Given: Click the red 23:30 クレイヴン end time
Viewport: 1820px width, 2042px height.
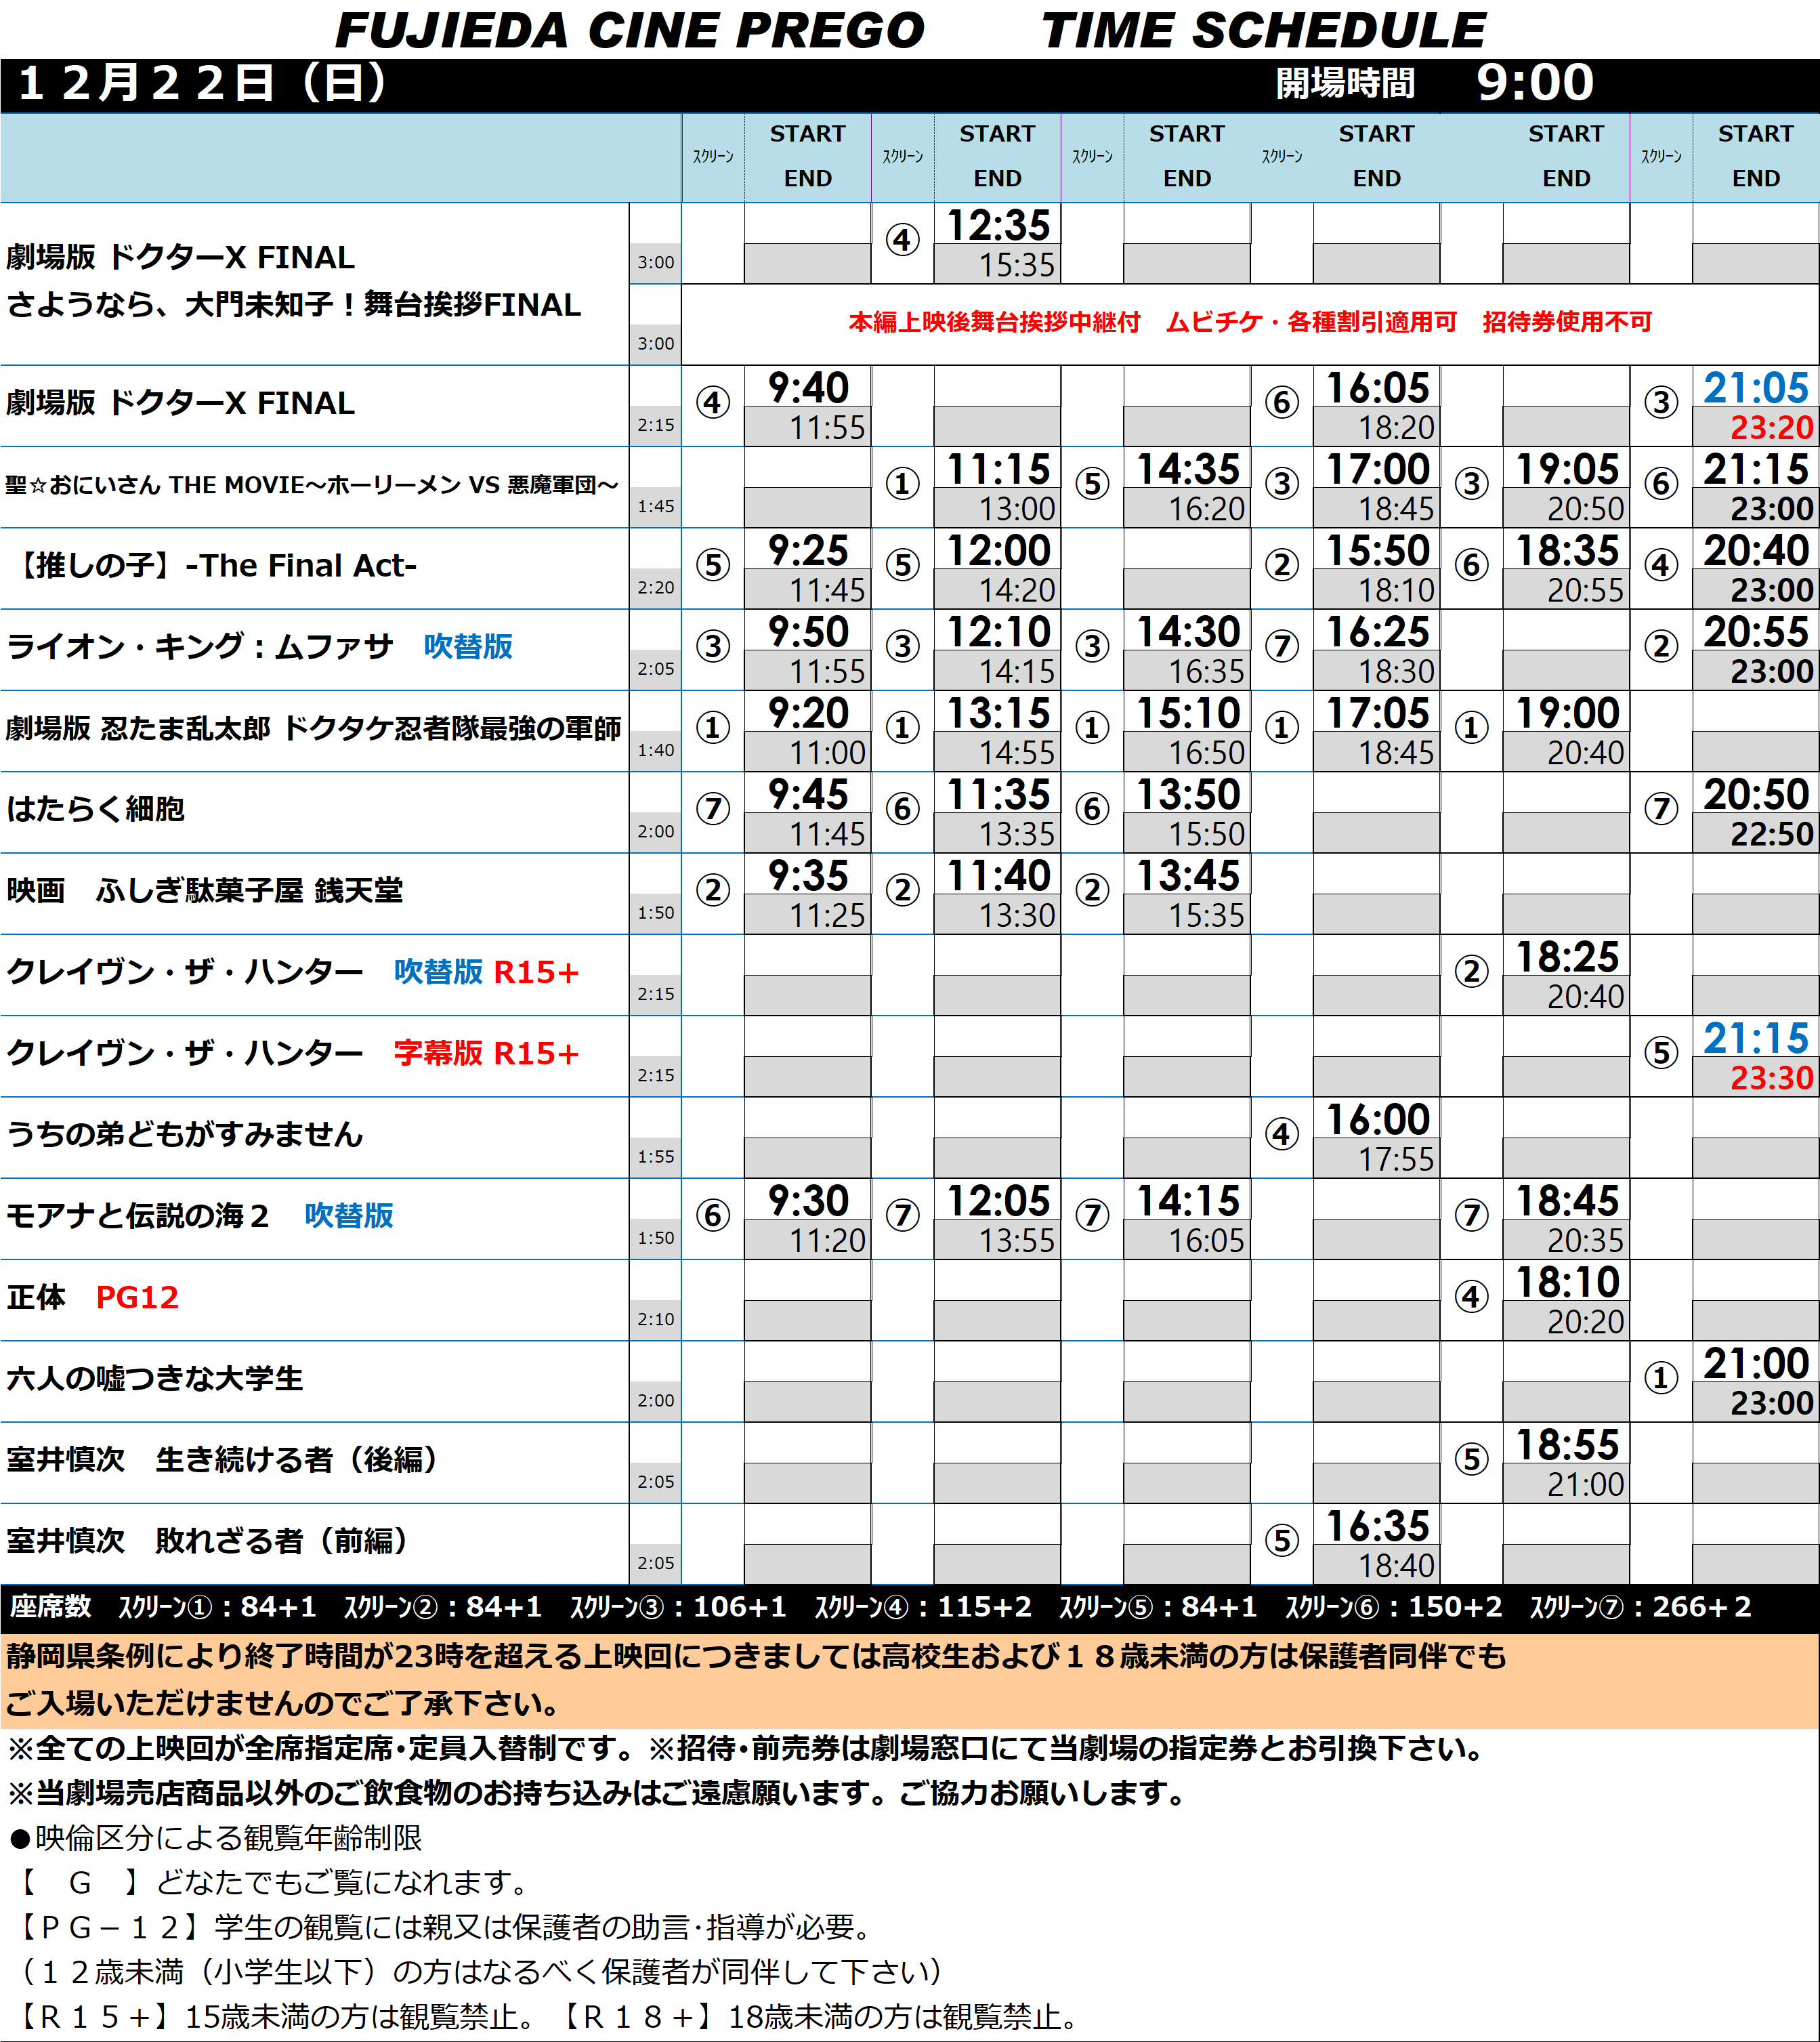Looking at the screenshot, I should coord(1771,1078).
